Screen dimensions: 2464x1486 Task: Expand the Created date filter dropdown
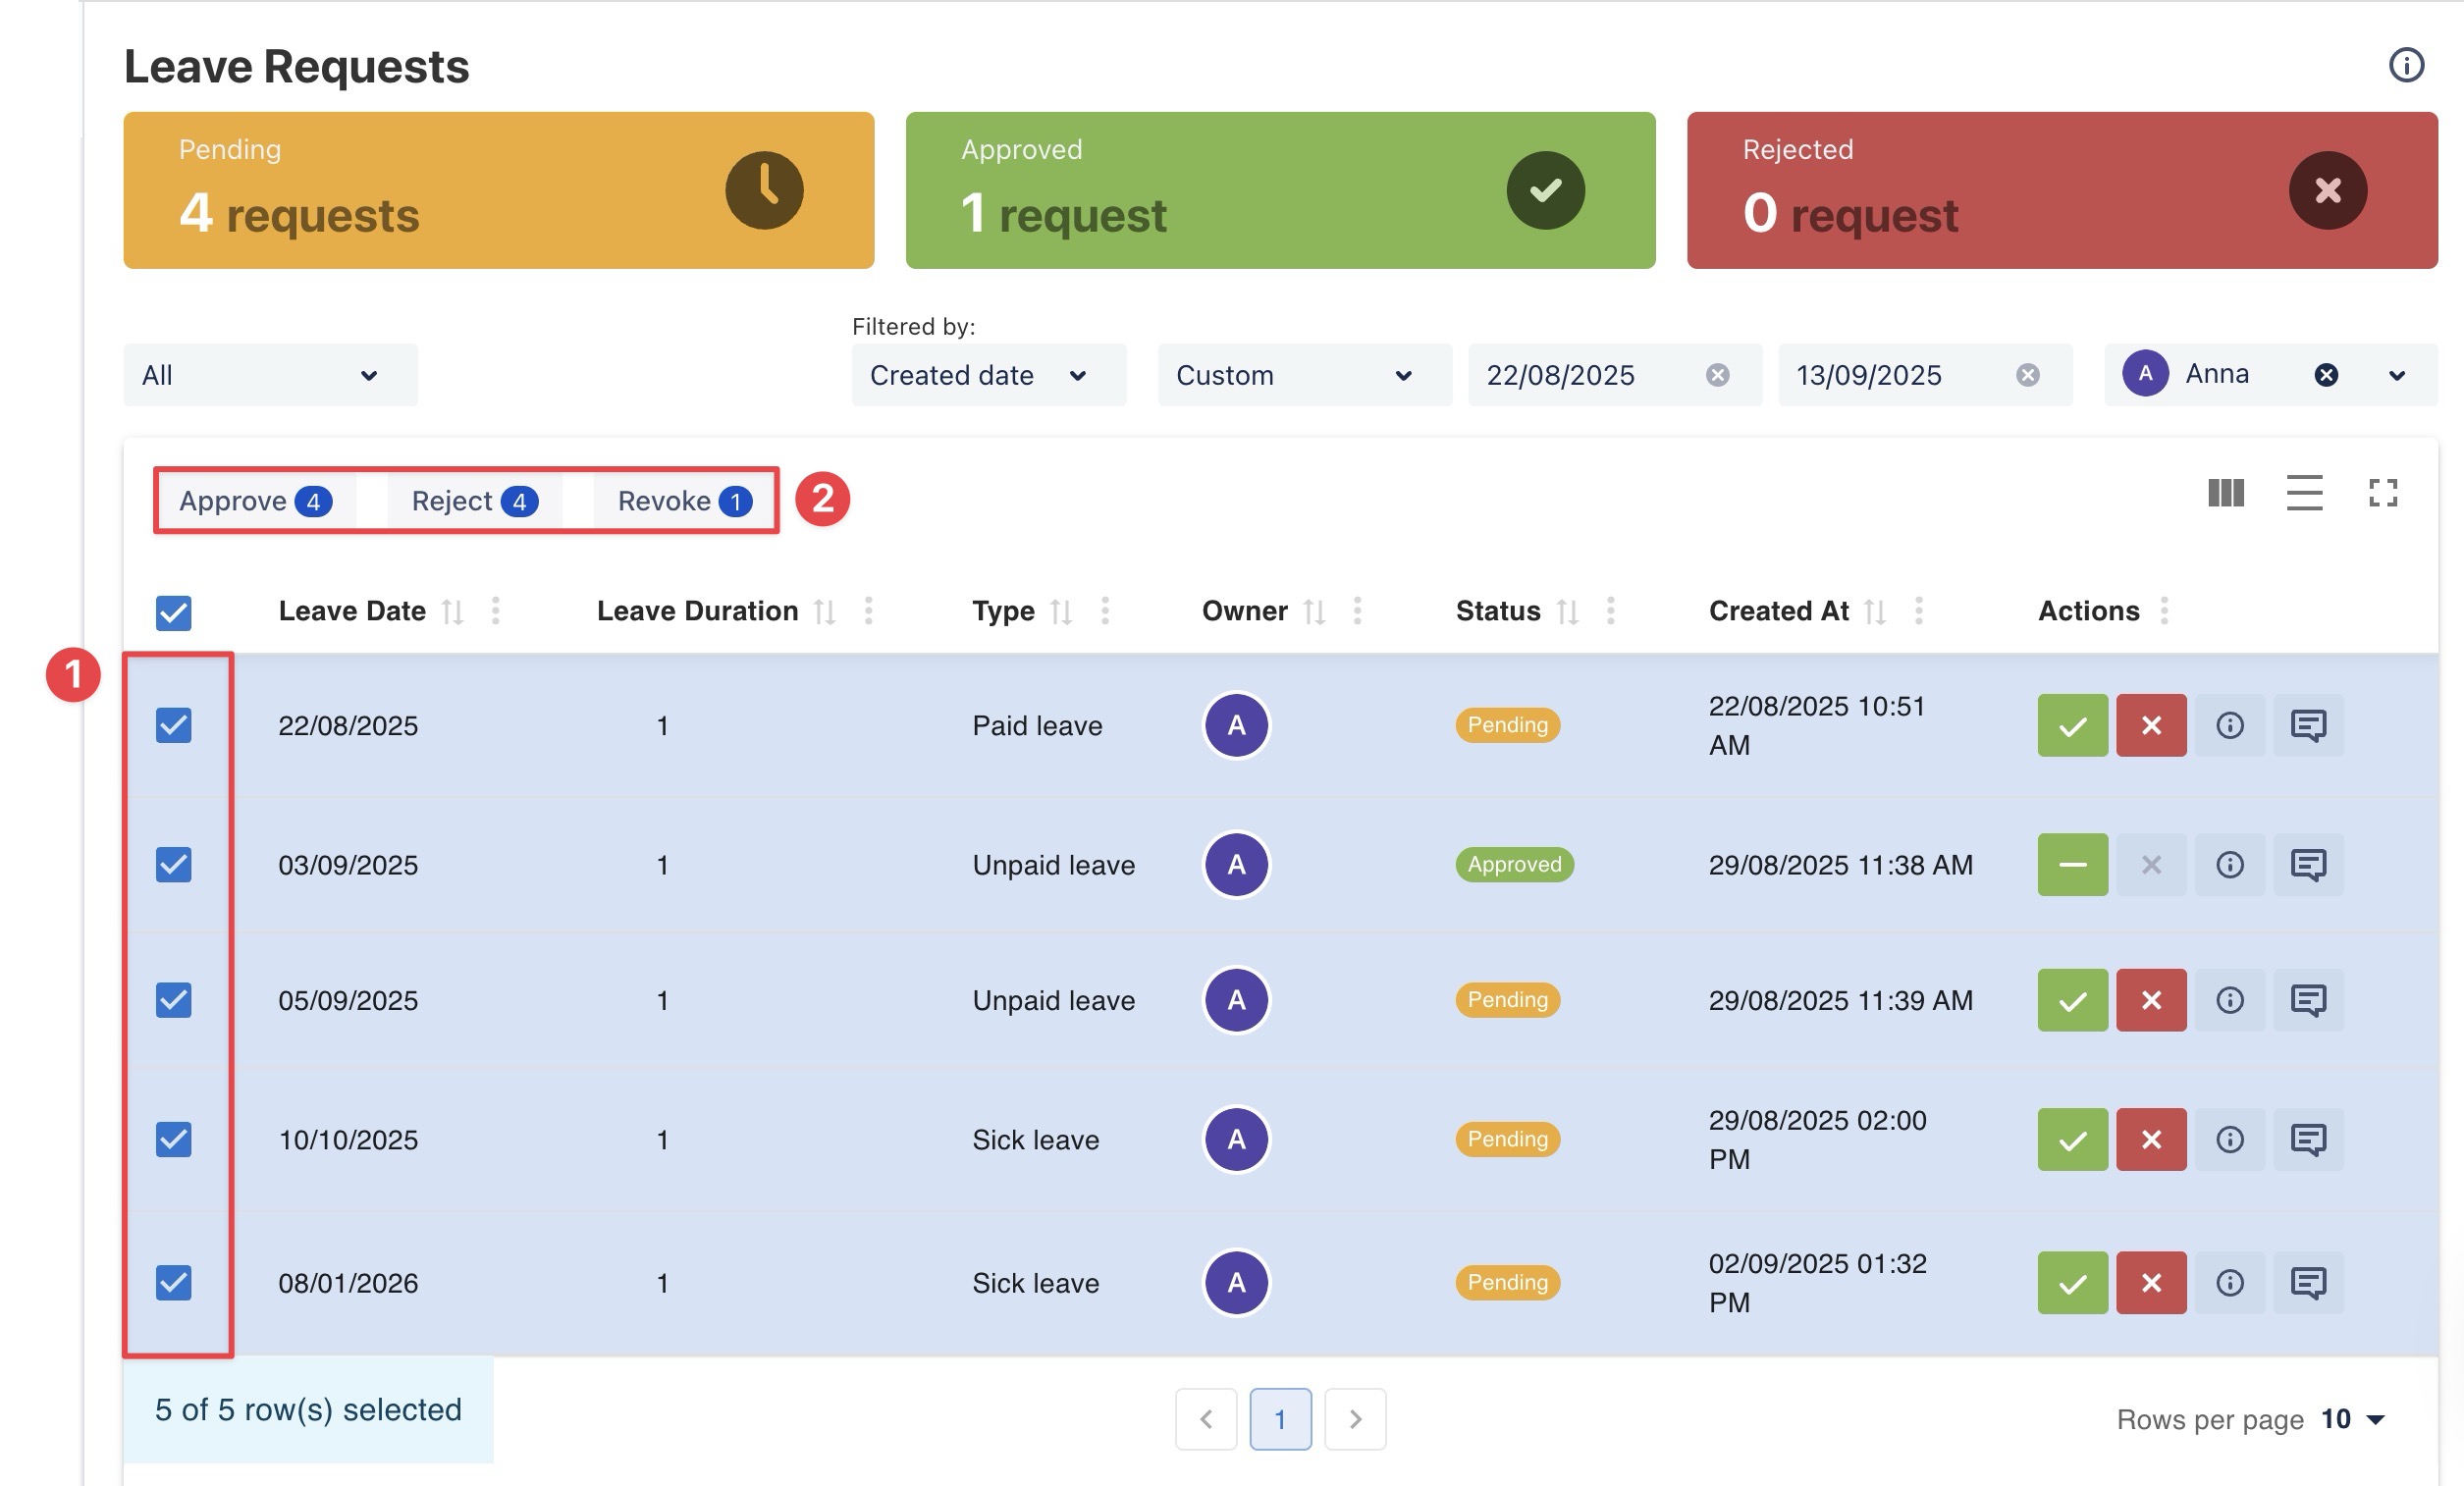[x=988, y=375]
